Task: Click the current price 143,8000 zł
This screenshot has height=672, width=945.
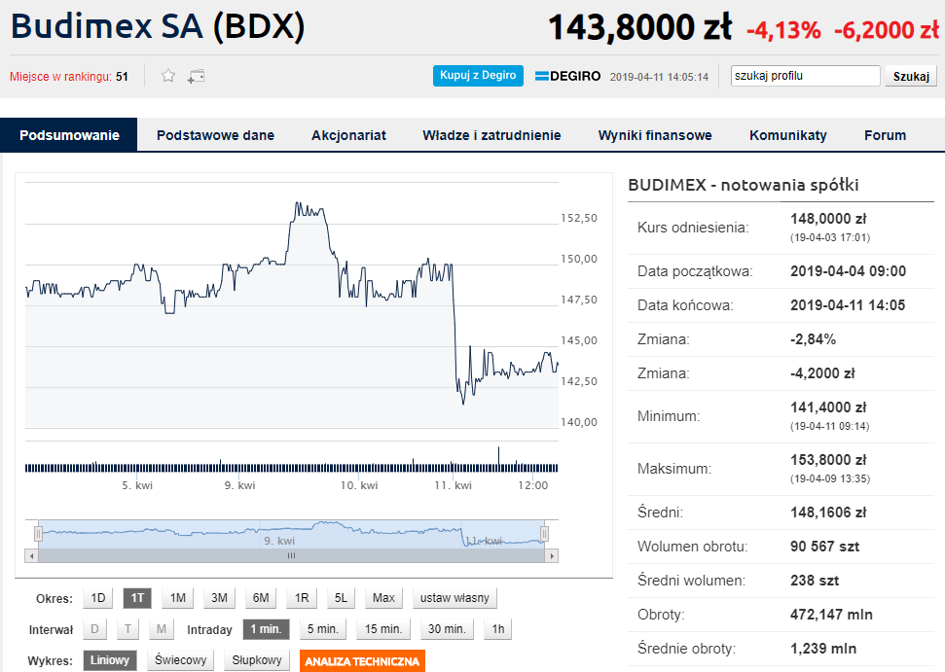Action: 640,28
